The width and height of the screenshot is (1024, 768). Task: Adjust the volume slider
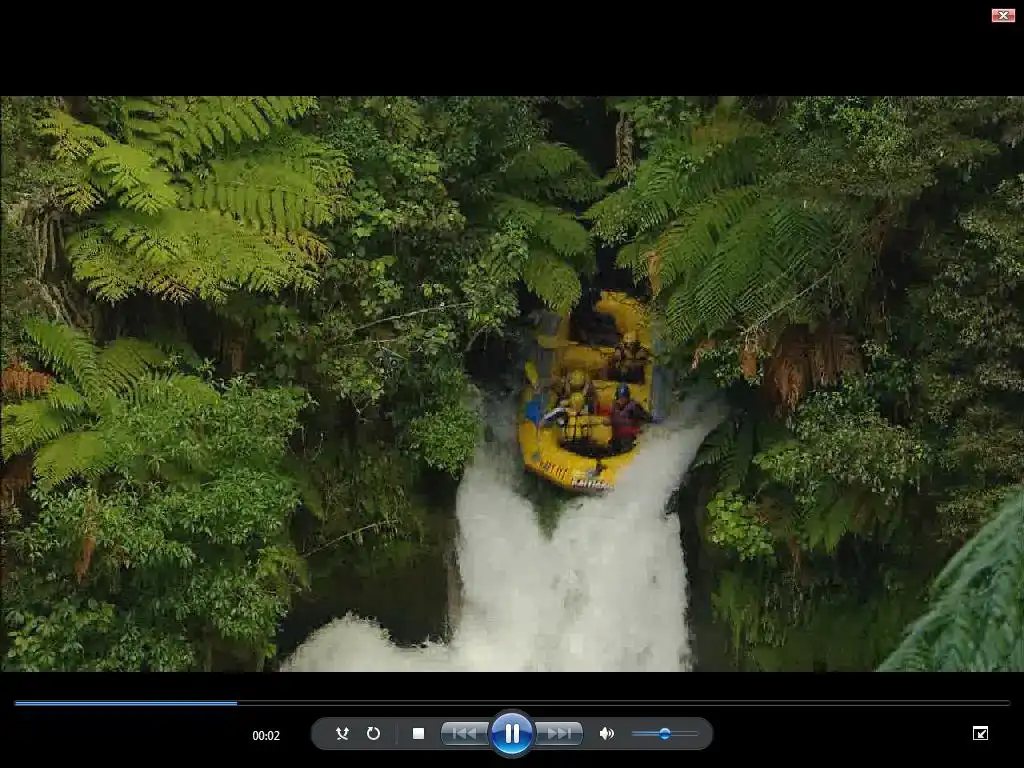coord(665,733)
